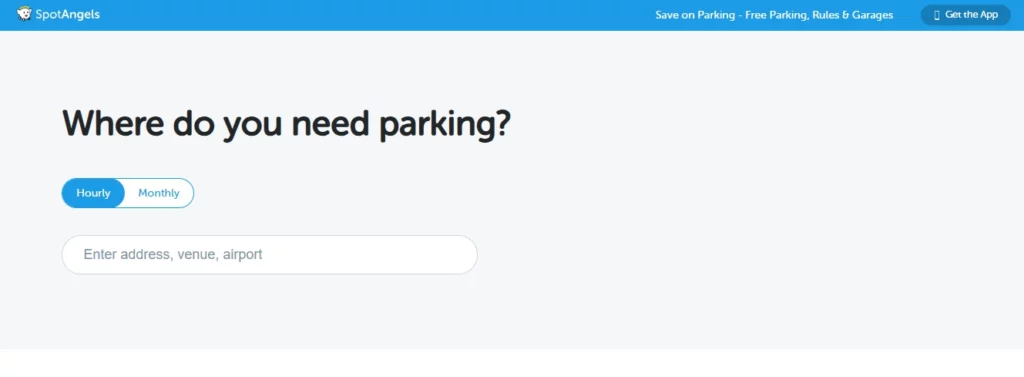Click the word 'parking?' in the headline
Image resolution: width=1024 pixels, height=377 pixels.
tap(445, 126)
